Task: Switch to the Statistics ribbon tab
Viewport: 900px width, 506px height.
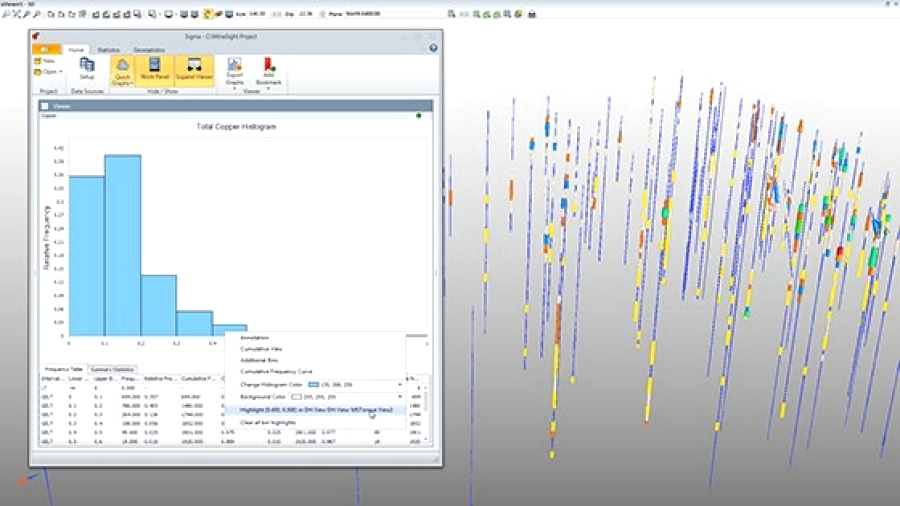Action: pos(108,48)
